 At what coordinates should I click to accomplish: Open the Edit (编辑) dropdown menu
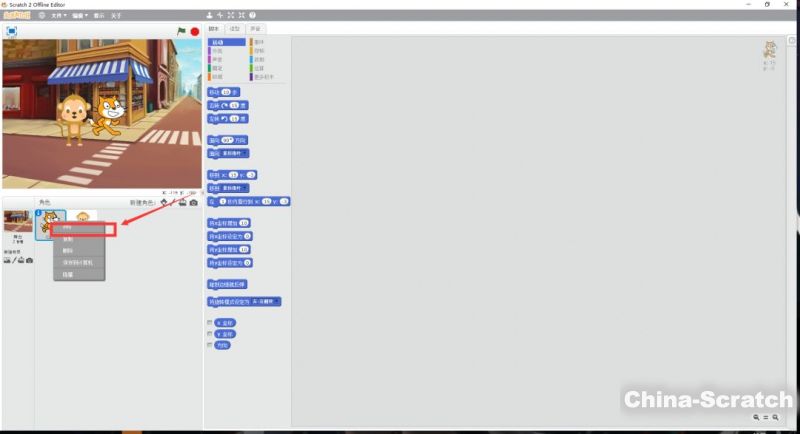click(79, 16)
